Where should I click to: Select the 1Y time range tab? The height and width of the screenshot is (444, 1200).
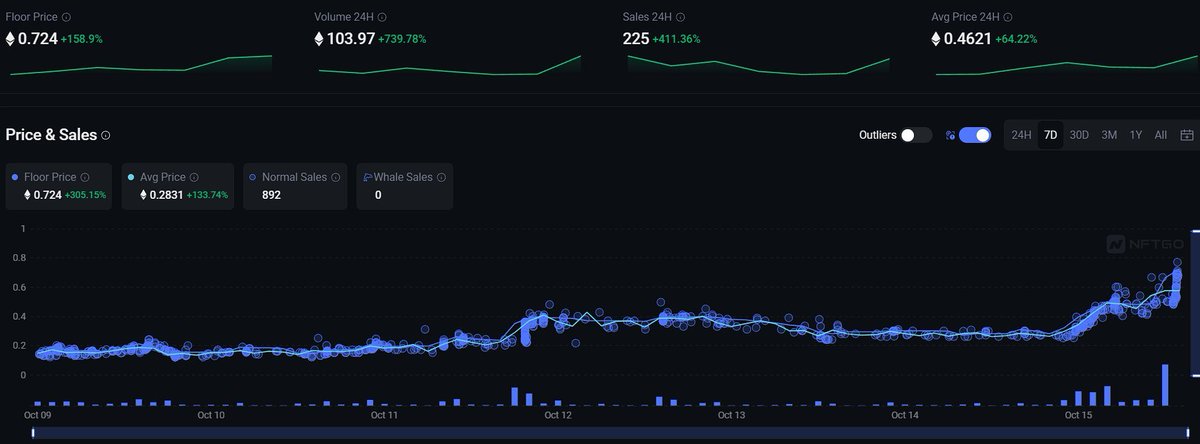click(1136, 135)
